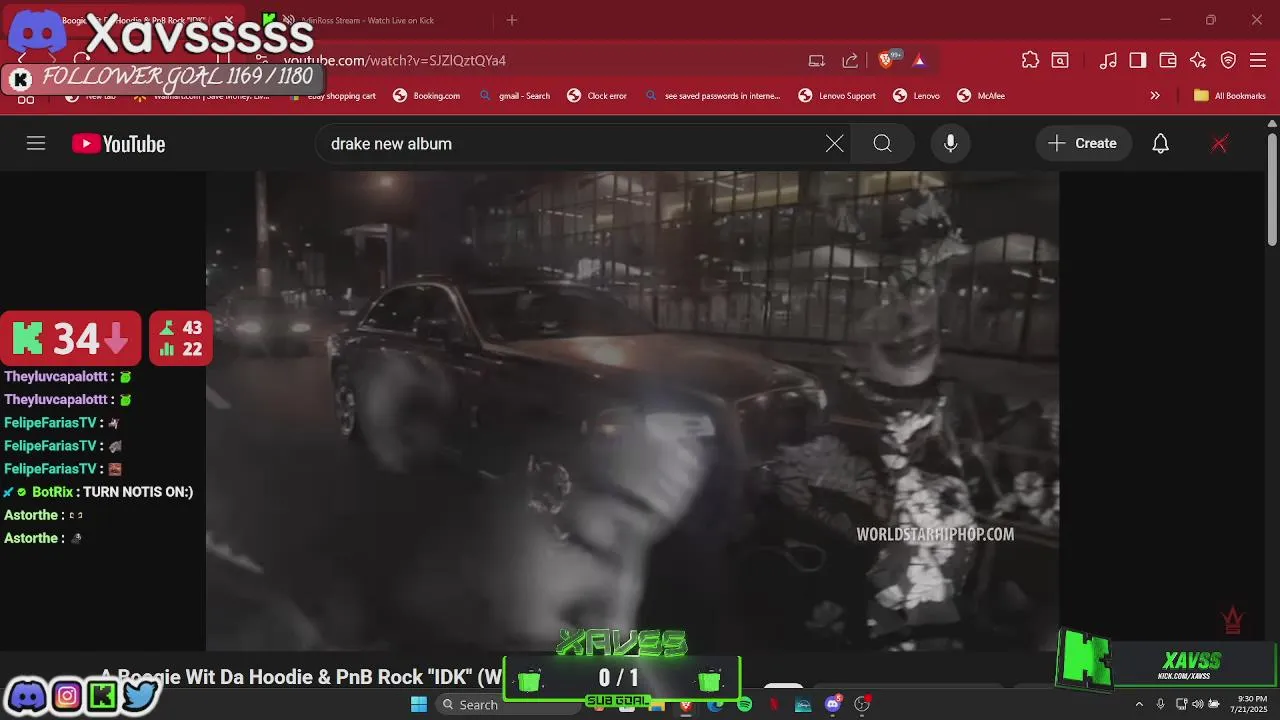The image size is (1280, 720).
Task: Open the Lenovo bookmark
Action: click(916, 96)
